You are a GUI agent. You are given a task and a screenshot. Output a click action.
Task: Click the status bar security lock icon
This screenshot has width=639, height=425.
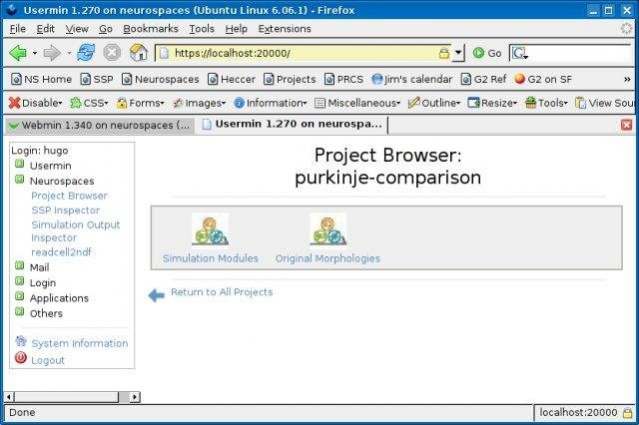[628, 413]
